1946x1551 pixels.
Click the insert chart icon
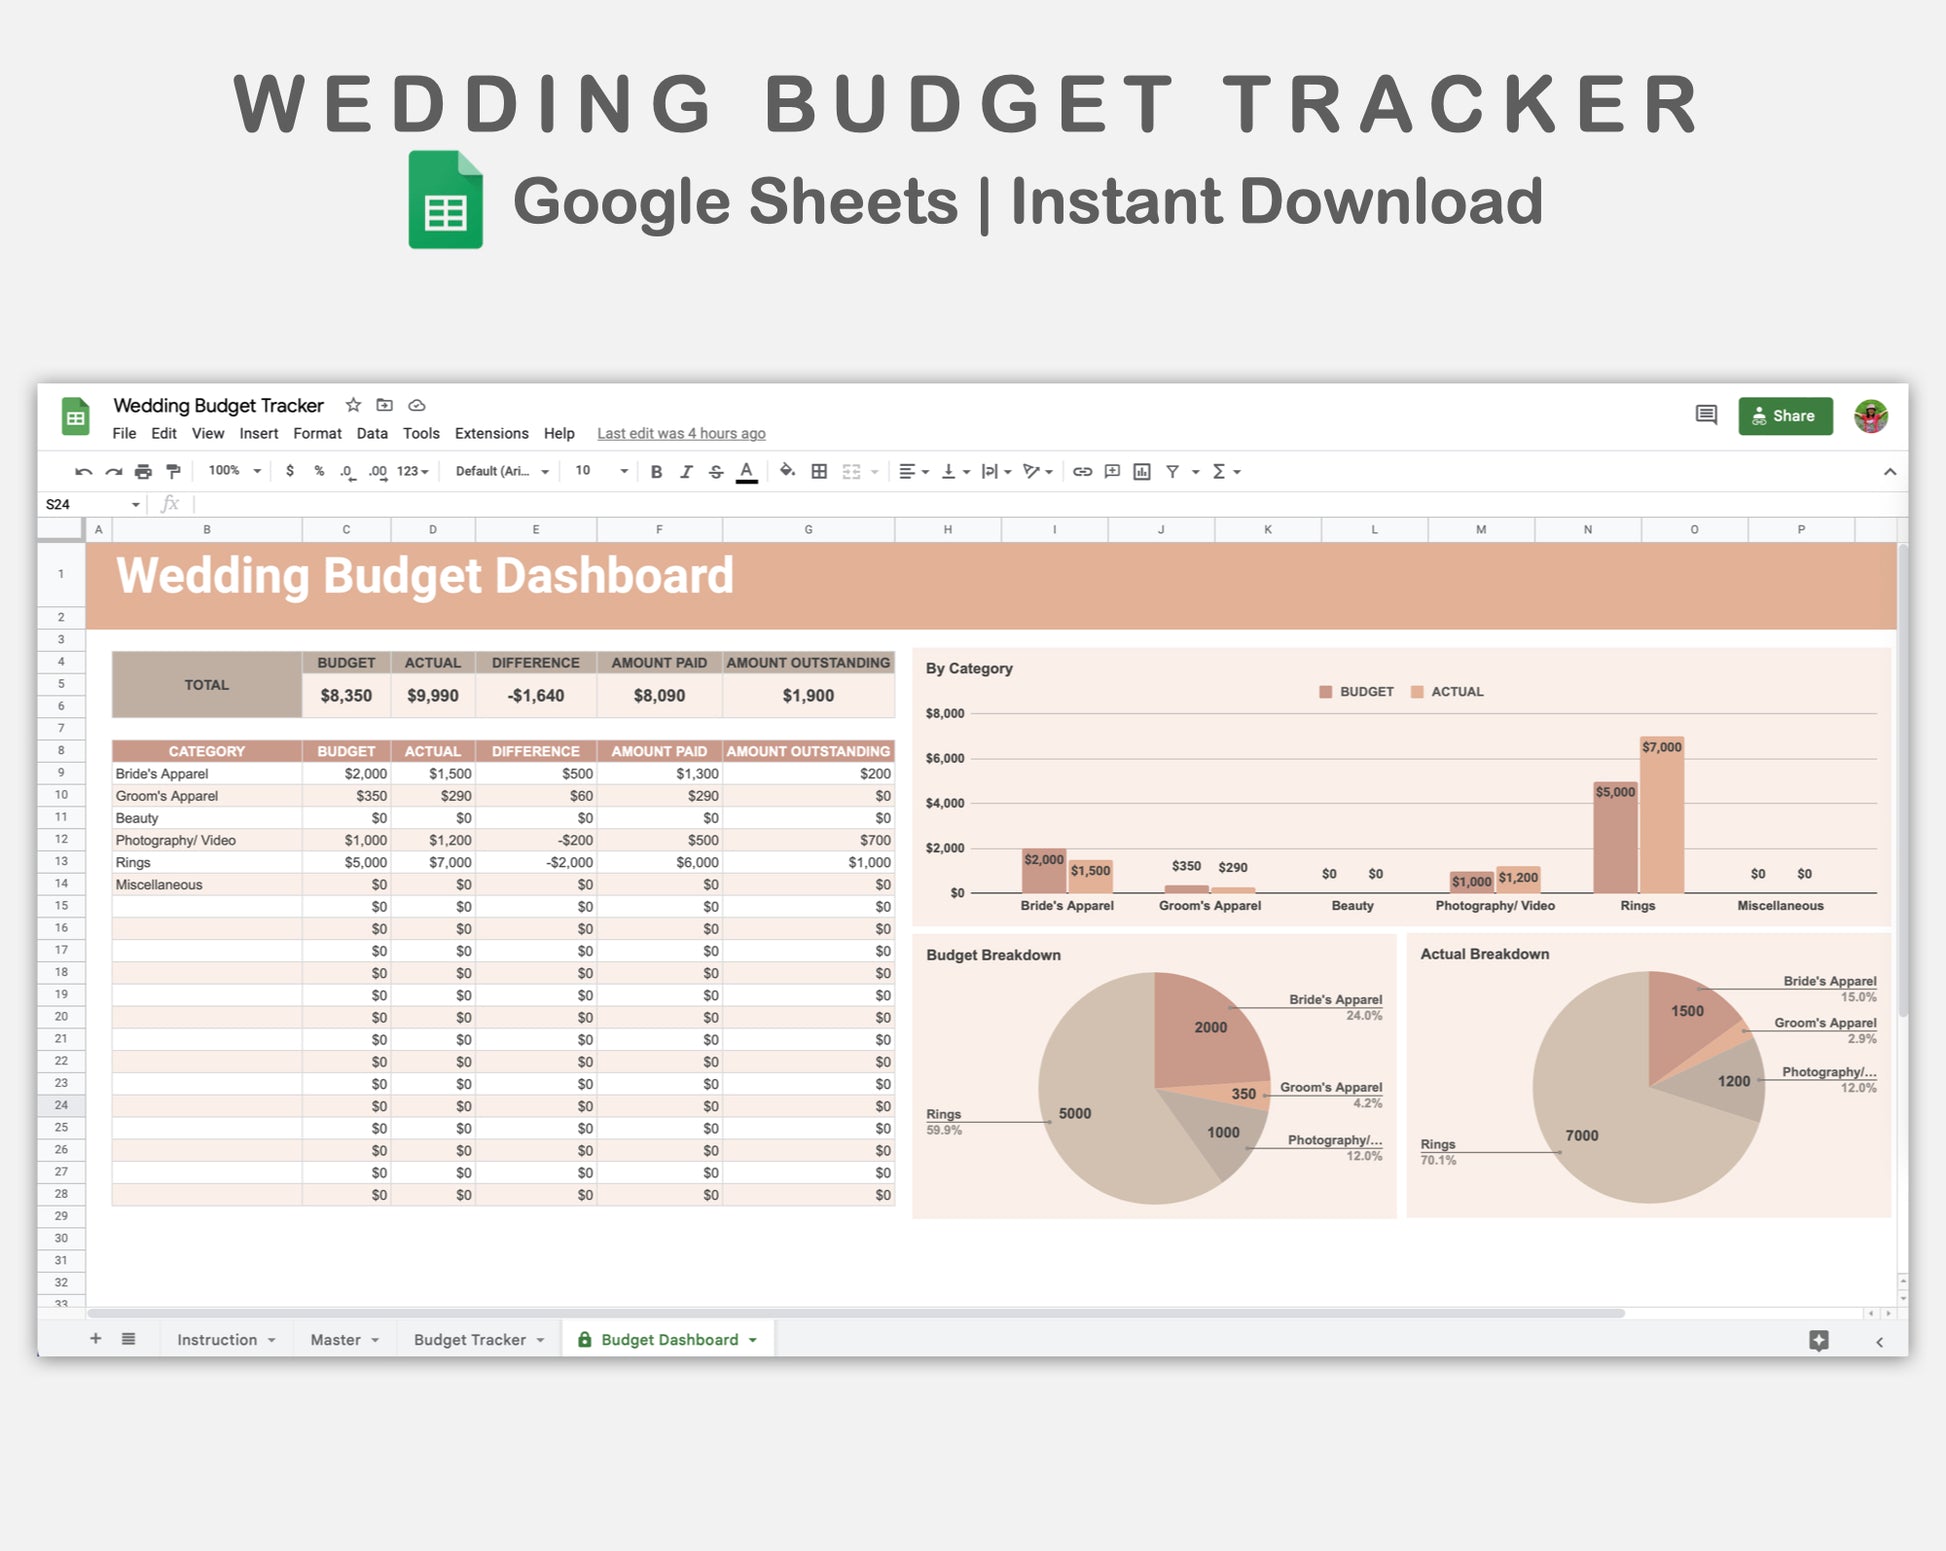(x=1142, y=472)
